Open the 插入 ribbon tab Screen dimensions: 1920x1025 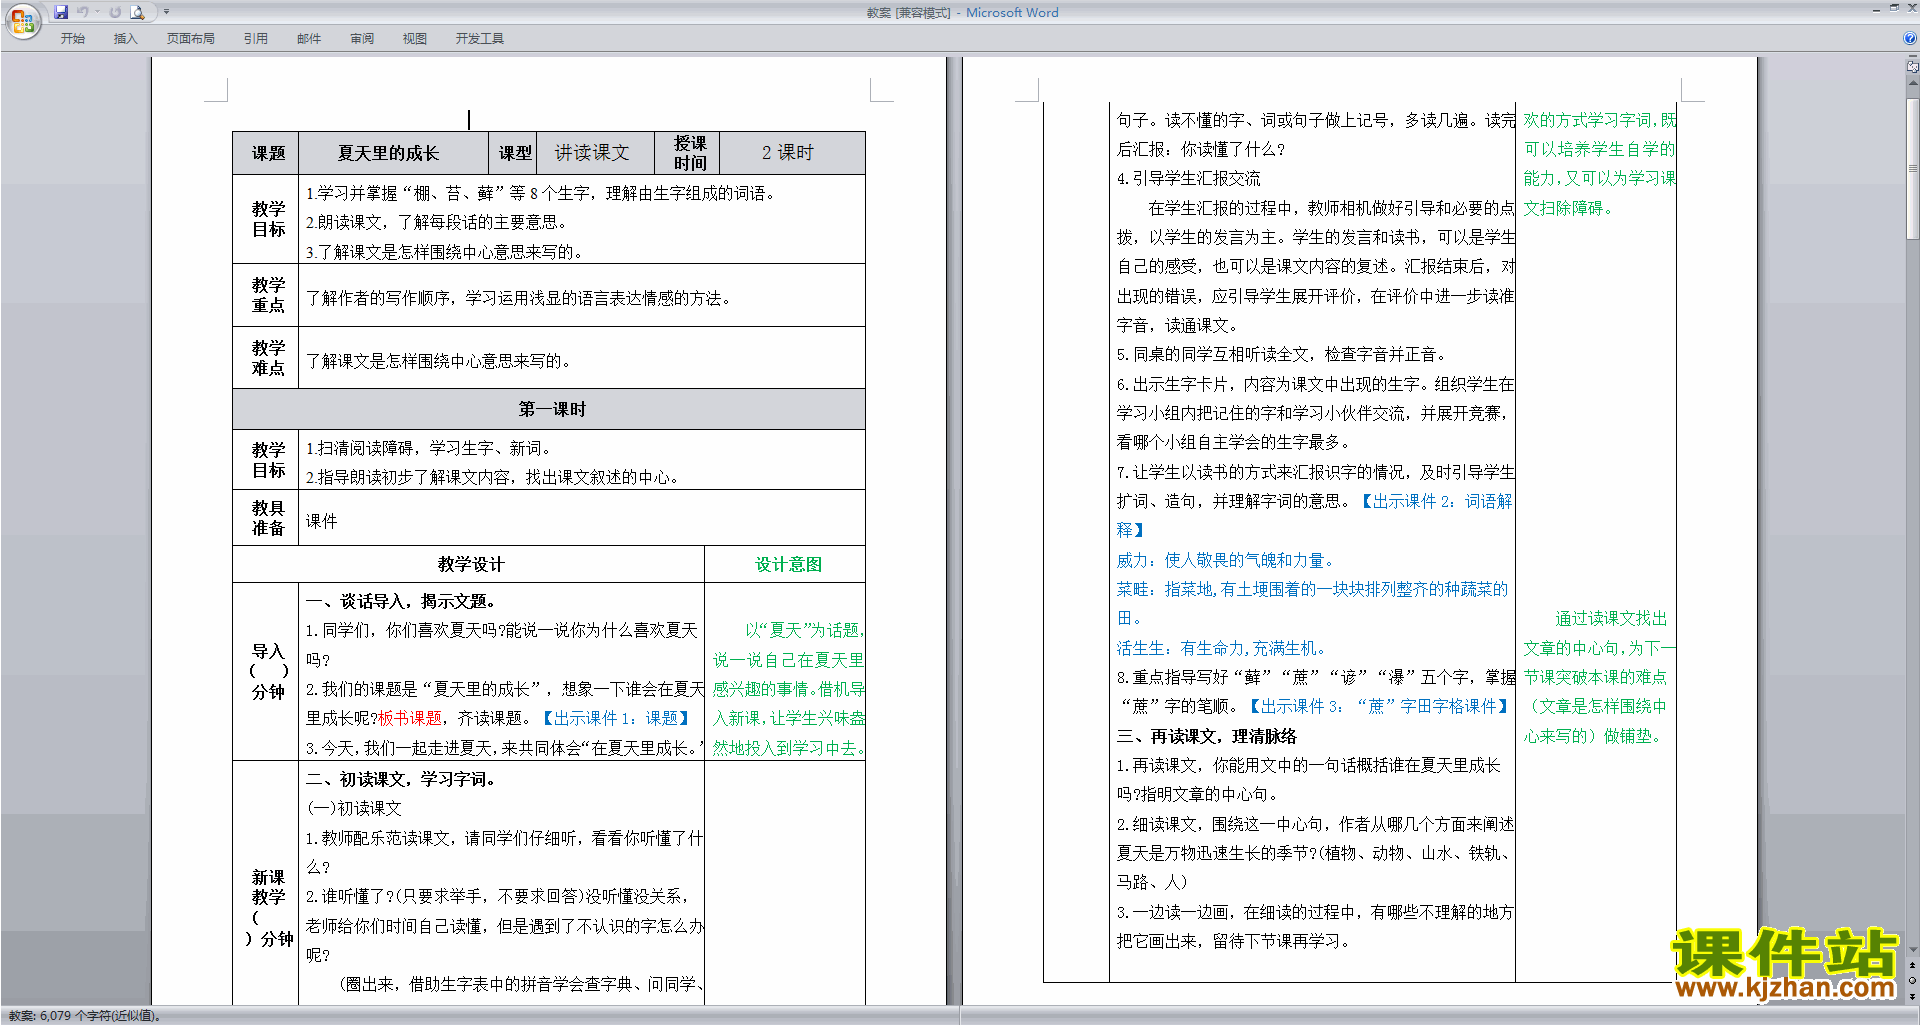[x=125, y=38]
